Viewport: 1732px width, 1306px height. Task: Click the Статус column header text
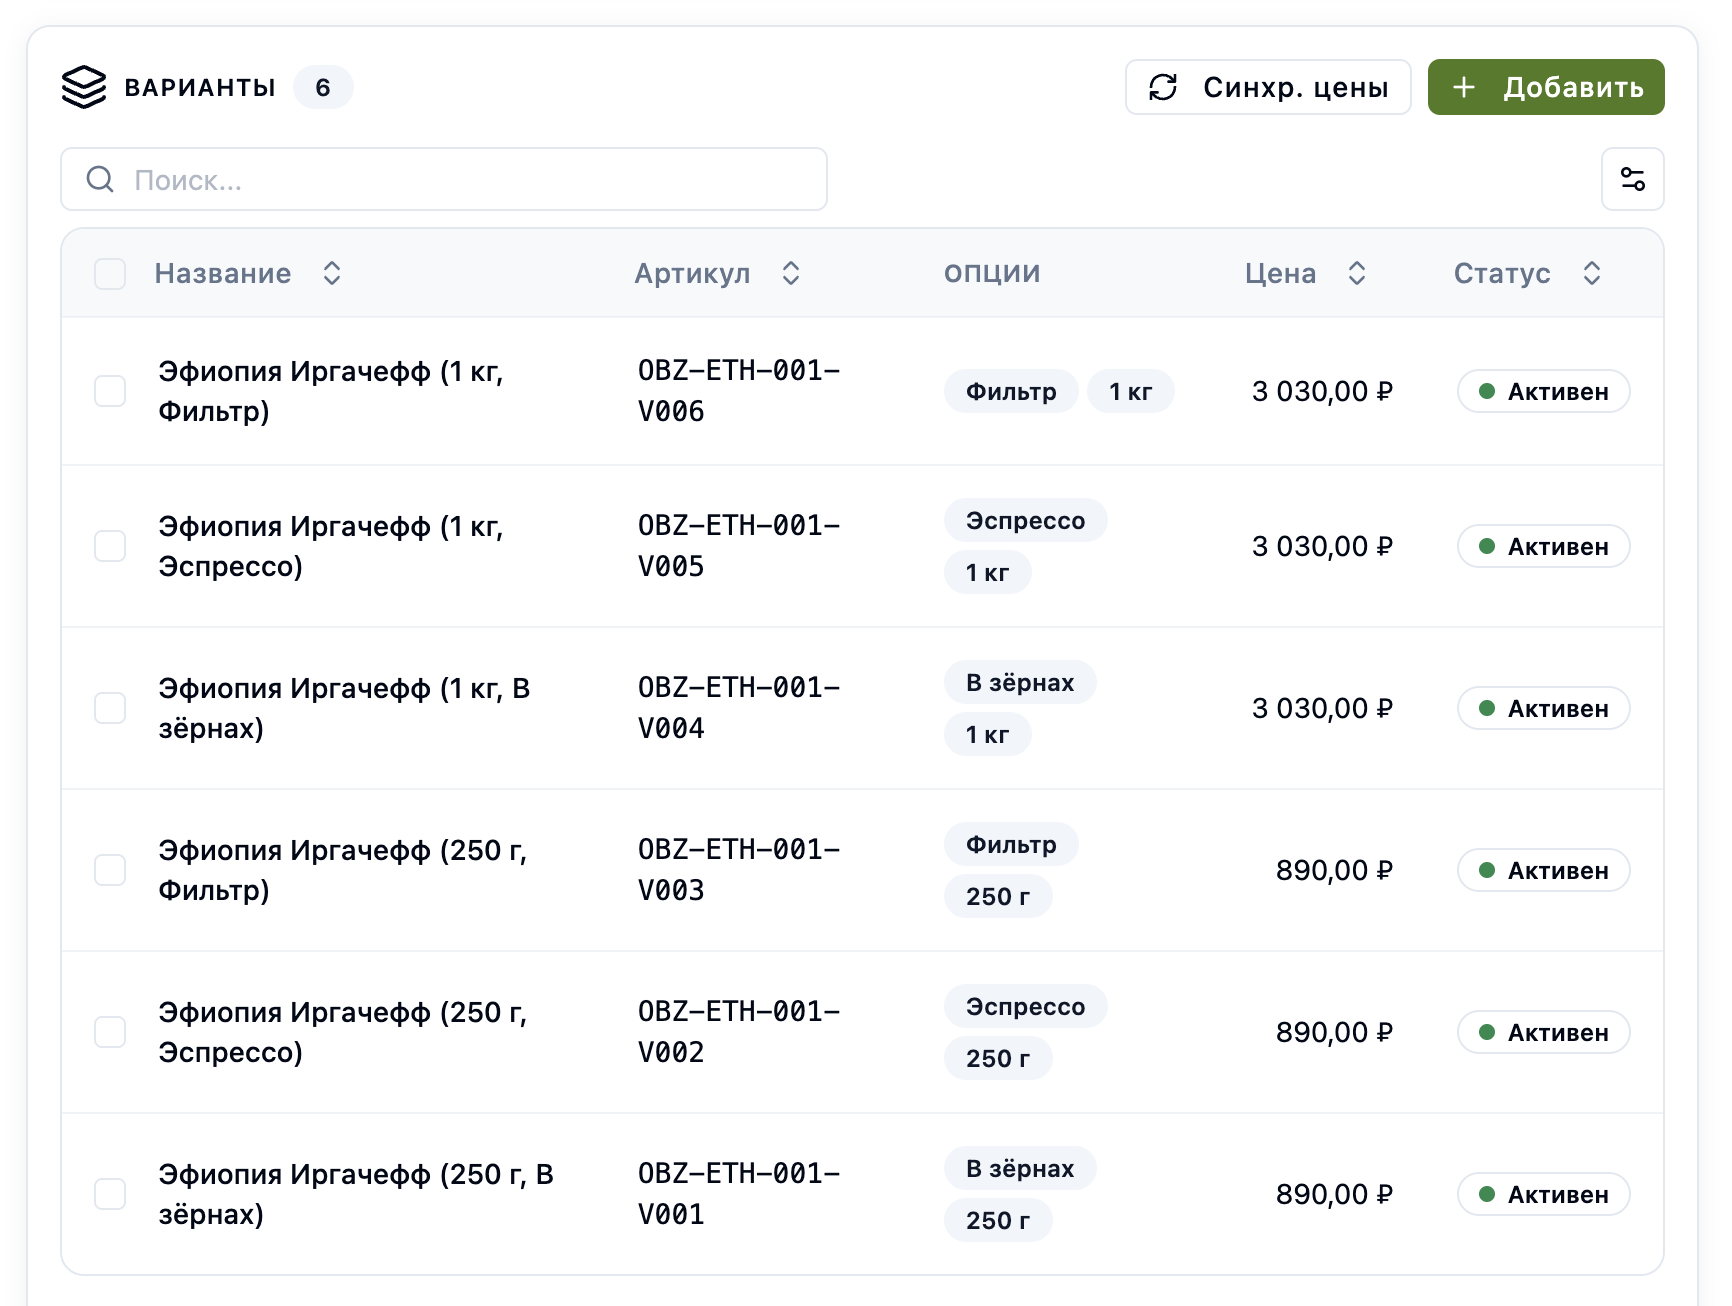tap(1502, 273)
